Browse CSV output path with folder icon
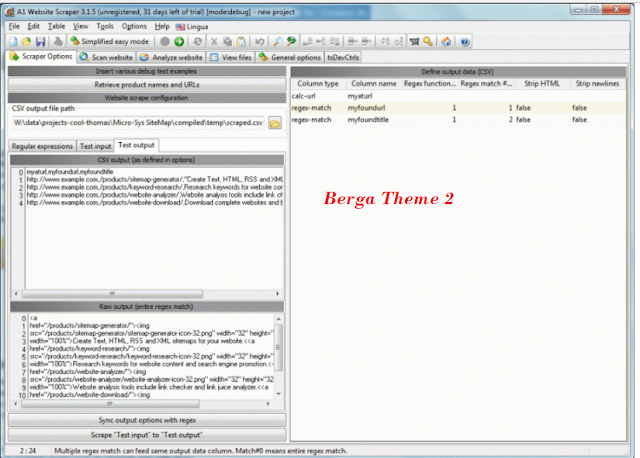The image size is (640, 458). [275, 123]
